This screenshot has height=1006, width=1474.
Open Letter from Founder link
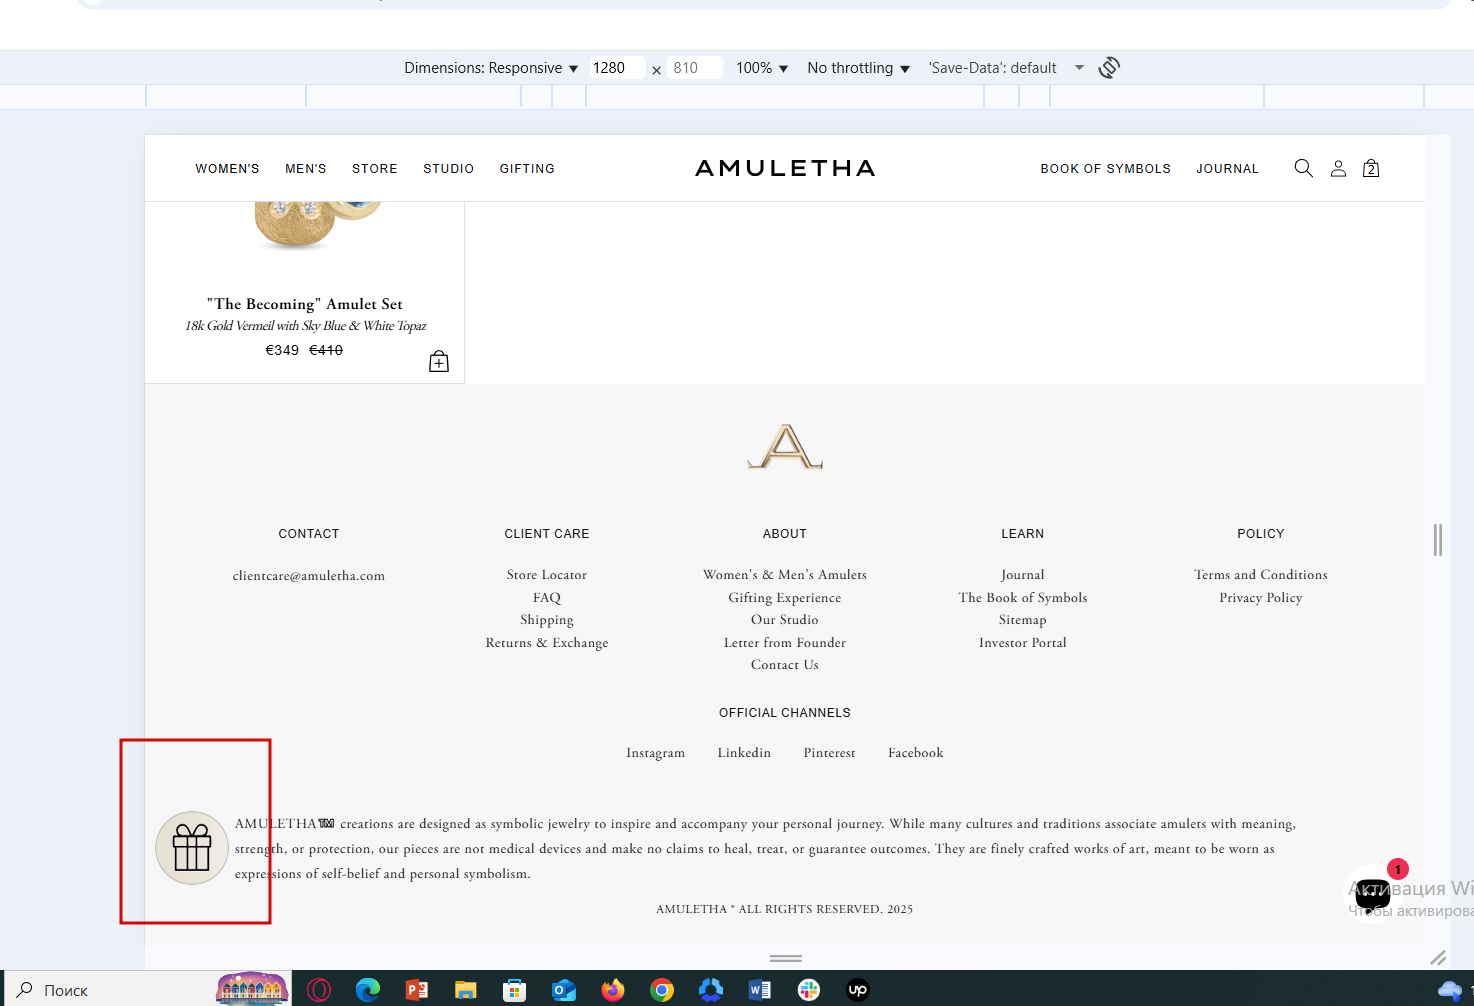[785, 643]
